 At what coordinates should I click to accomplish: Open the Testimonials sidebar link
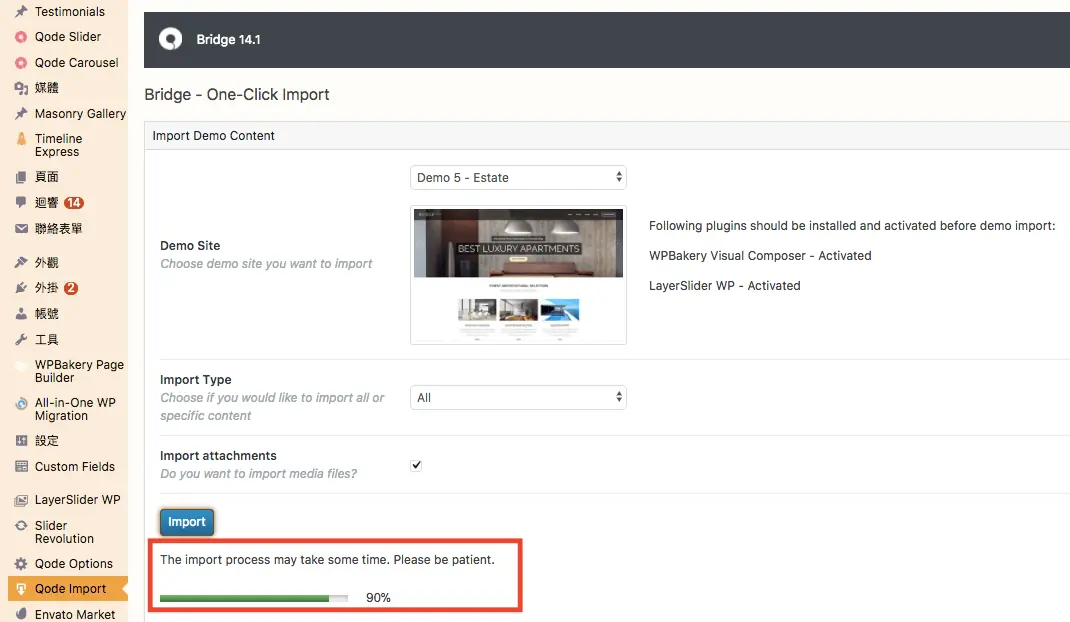point(68,12)
